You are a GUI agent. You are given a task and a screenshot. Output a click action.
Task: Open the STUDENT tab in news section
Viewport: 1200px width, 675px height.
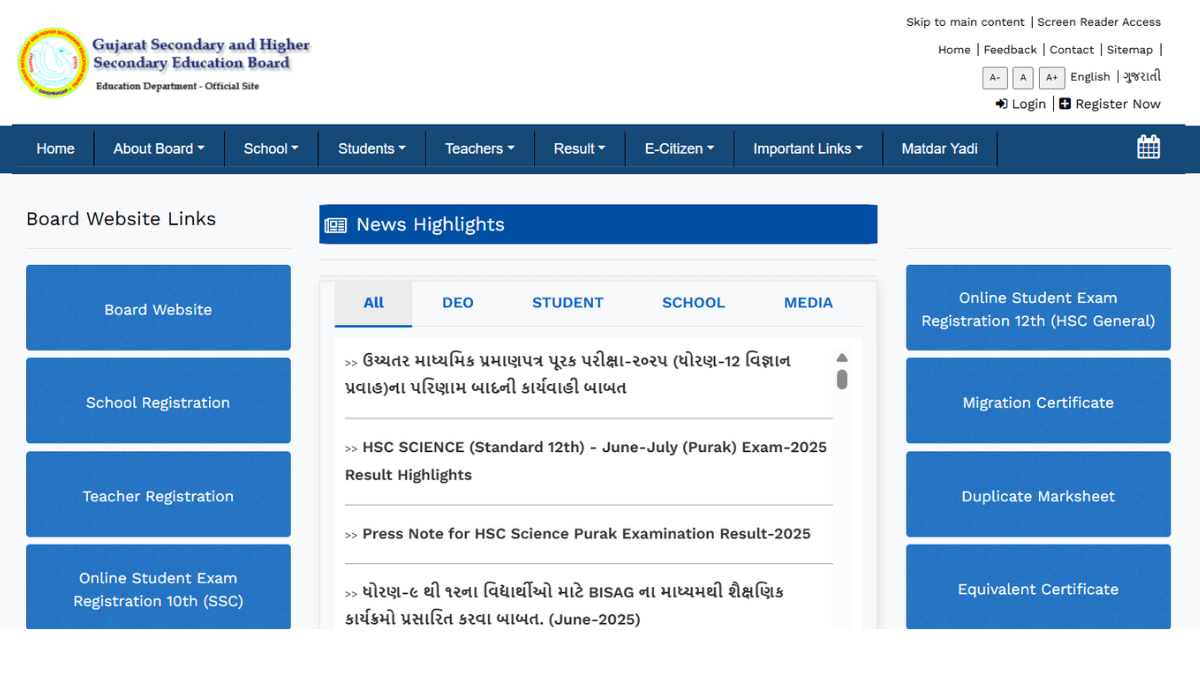(567, 302)
